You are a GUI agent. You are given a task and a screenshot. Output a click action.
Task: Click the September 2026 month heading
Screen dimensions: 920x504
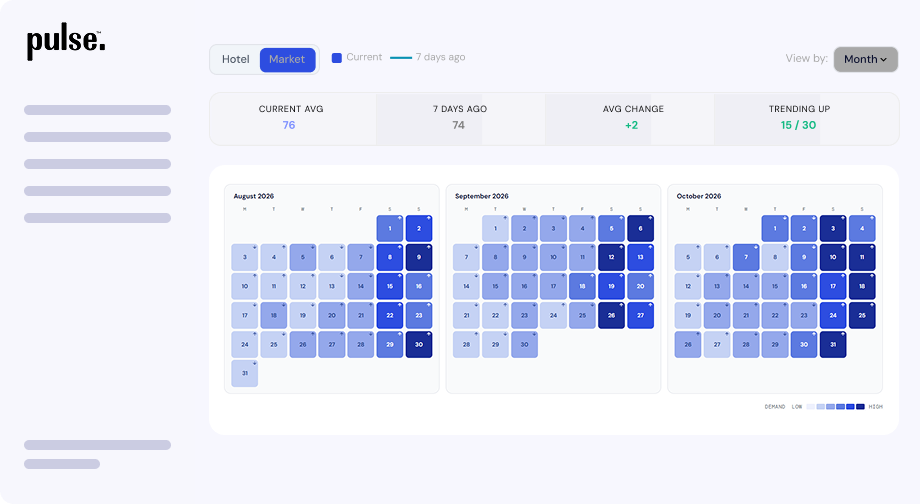point(482,196)
